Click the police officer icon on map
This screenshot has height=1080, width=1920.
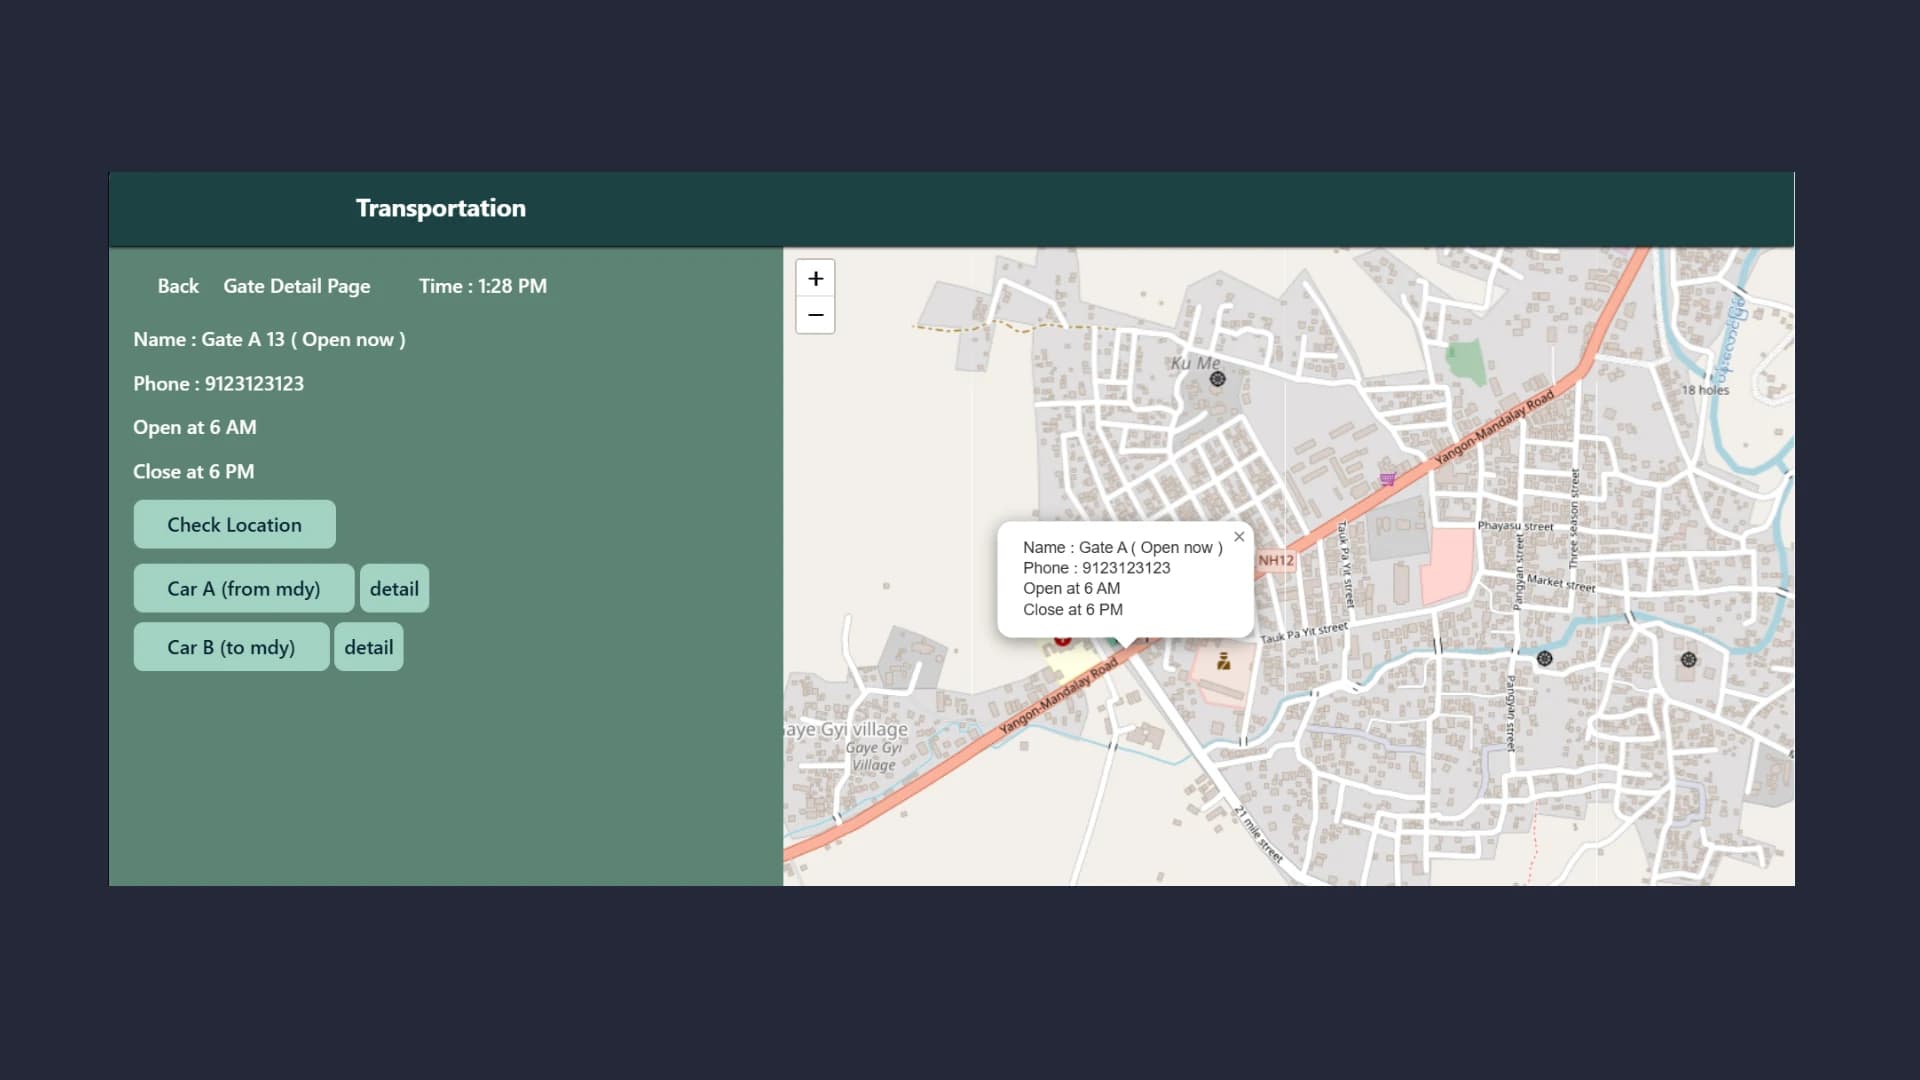pos(1223,661)
